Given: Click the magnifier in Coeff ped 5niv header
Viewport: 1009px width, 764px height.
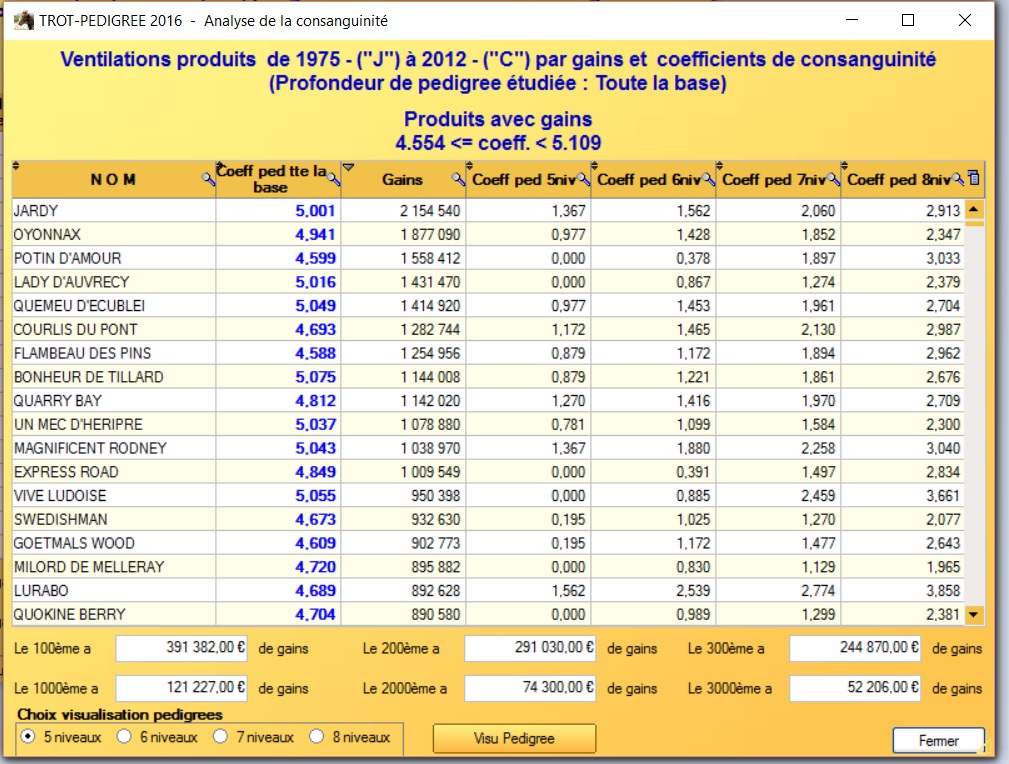Looking at the screenshot, I should (584, 179).
